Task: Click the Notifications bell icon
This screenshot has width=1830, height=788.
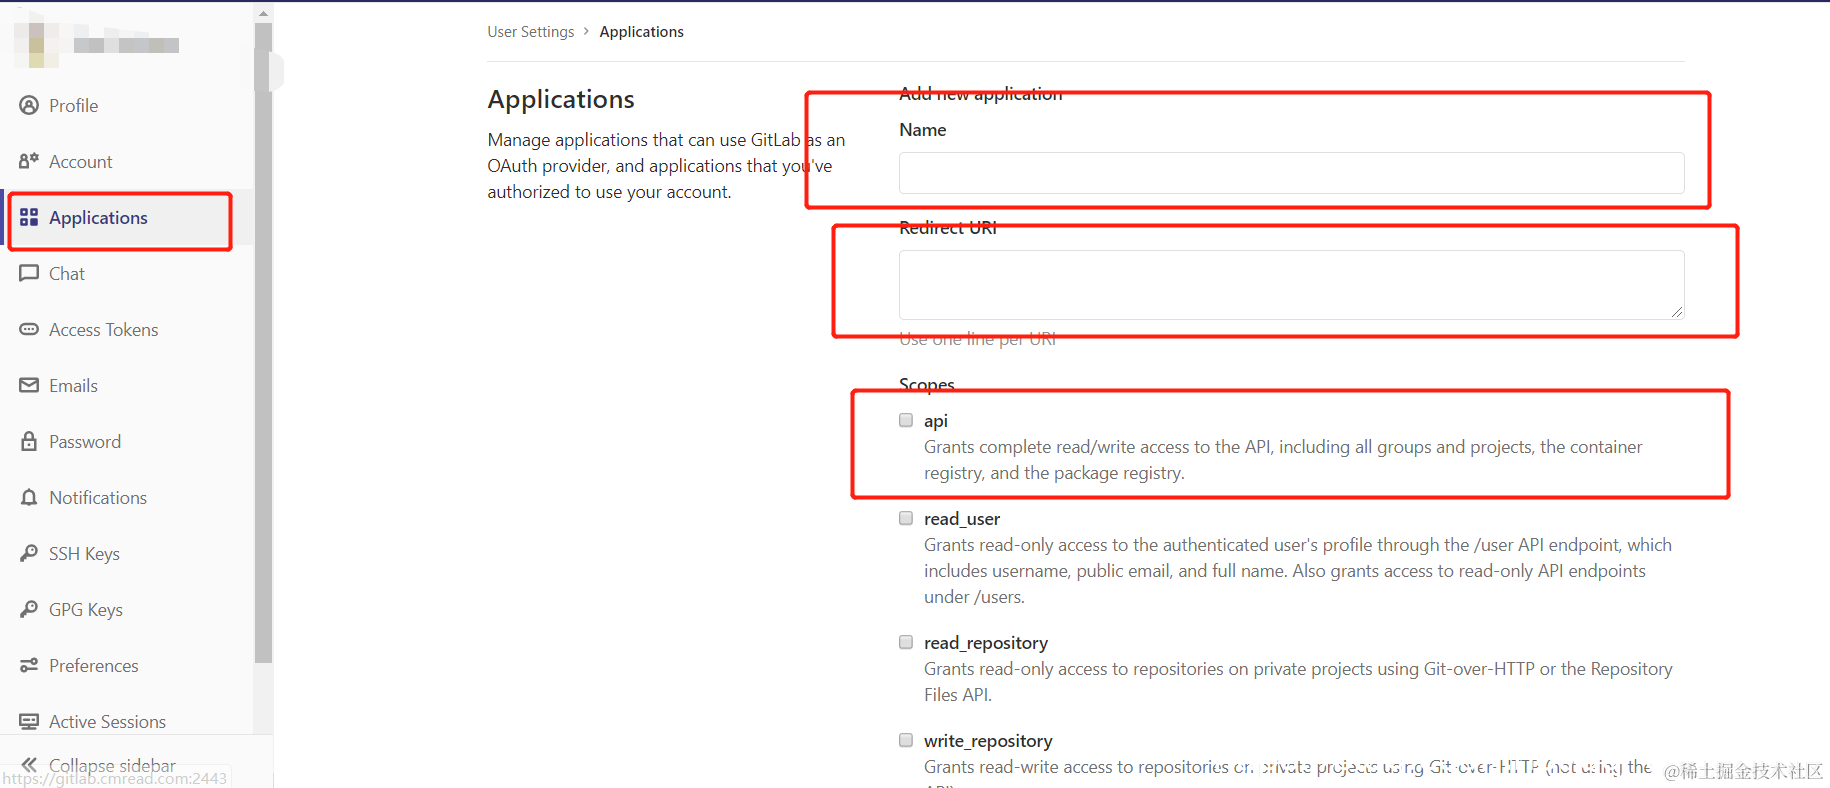Action: coord(29,497)
